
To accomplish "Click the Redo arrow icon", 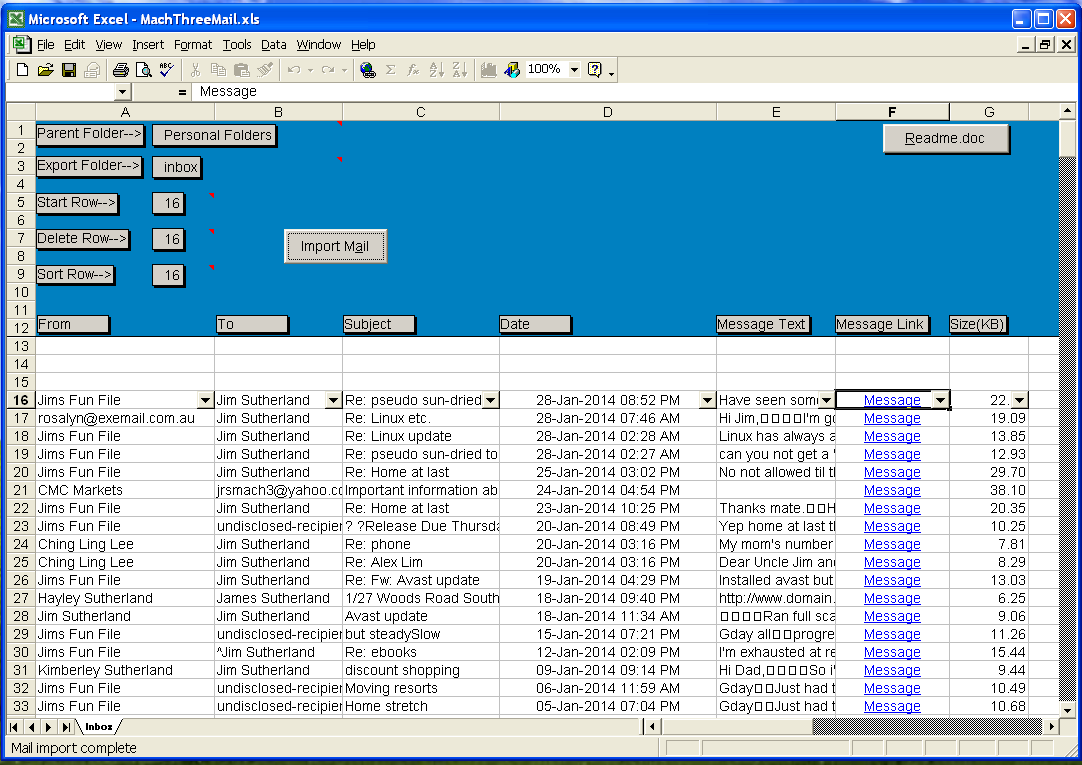I will tap(328, 70).
